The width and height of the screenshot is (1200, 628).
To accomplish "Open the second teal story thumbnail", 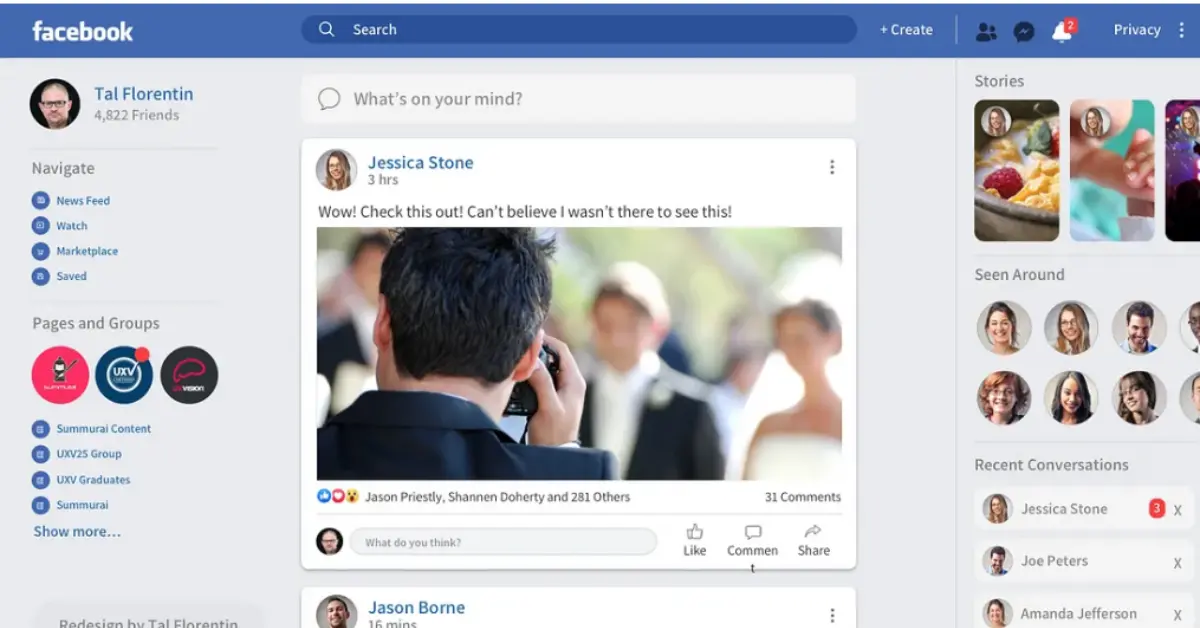I will (1112, 170).
